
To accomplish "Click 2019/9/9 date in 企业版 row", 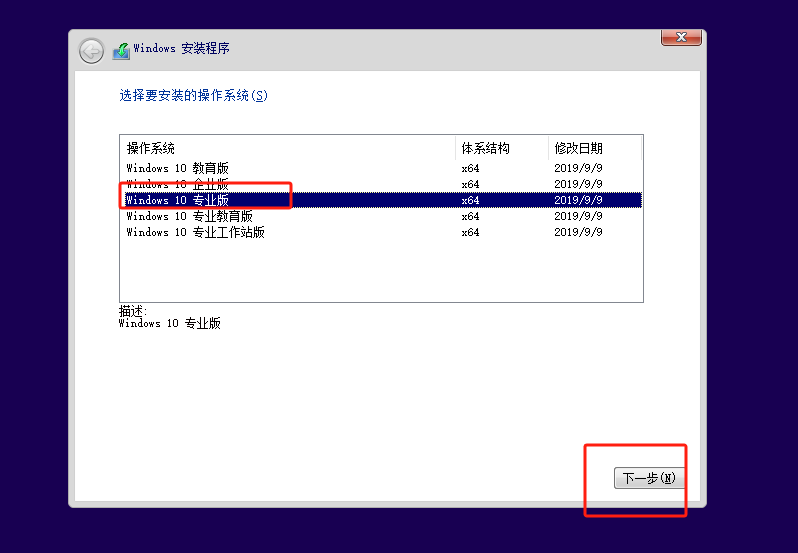I will point(578,184).
